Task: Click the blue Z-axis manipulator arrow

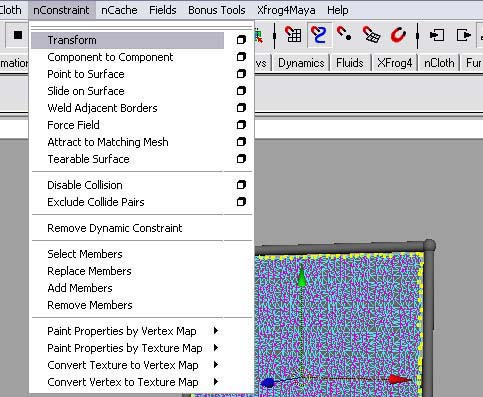Action: pyautogui.click(x=267, y=382)
